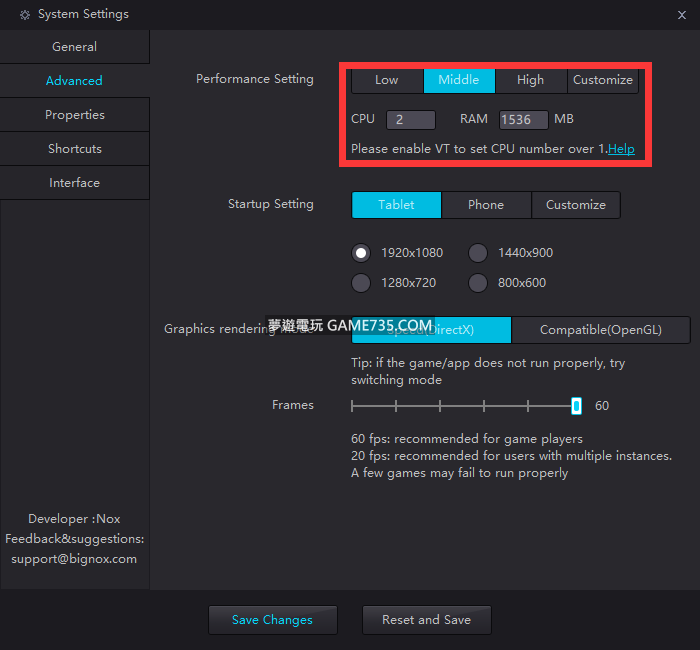This screenshot has height=650, width=700.
Task: Select Customize performance setting
Action: point(603,80)
